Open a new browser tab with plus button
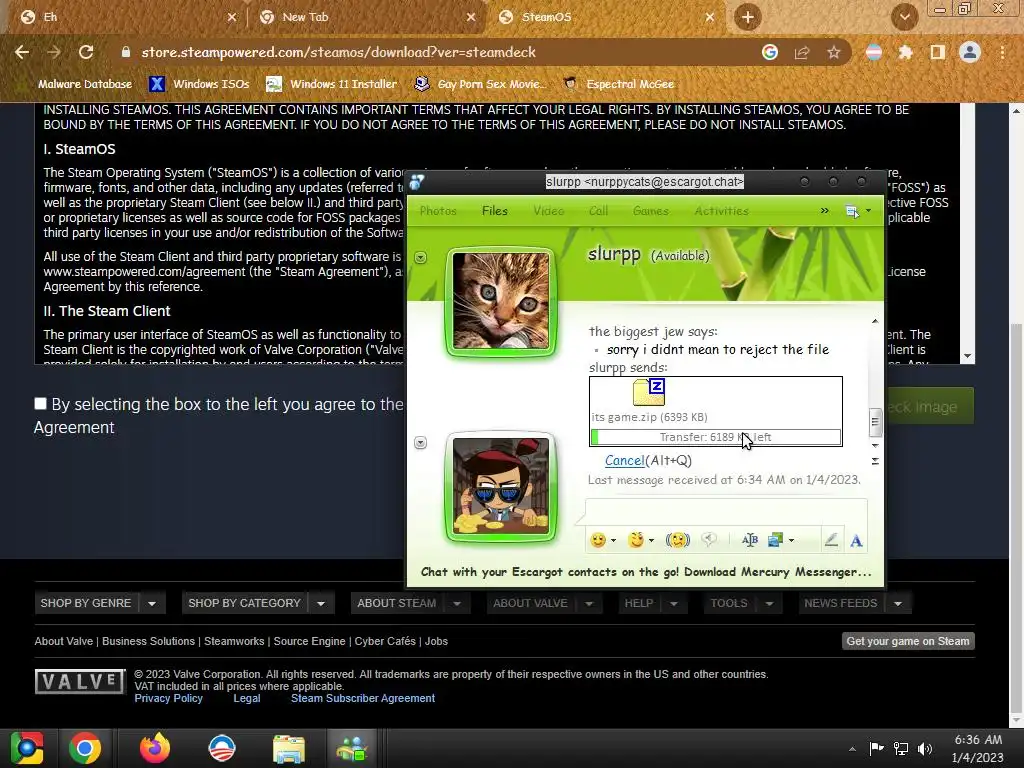1024x768 pixels. point(748,17)
